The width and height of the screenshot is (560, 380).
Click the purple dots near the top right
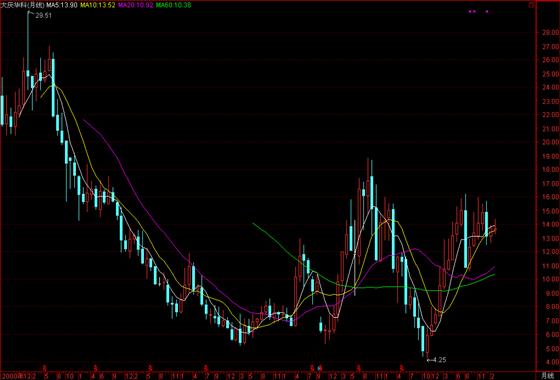(x=479, y=11)
